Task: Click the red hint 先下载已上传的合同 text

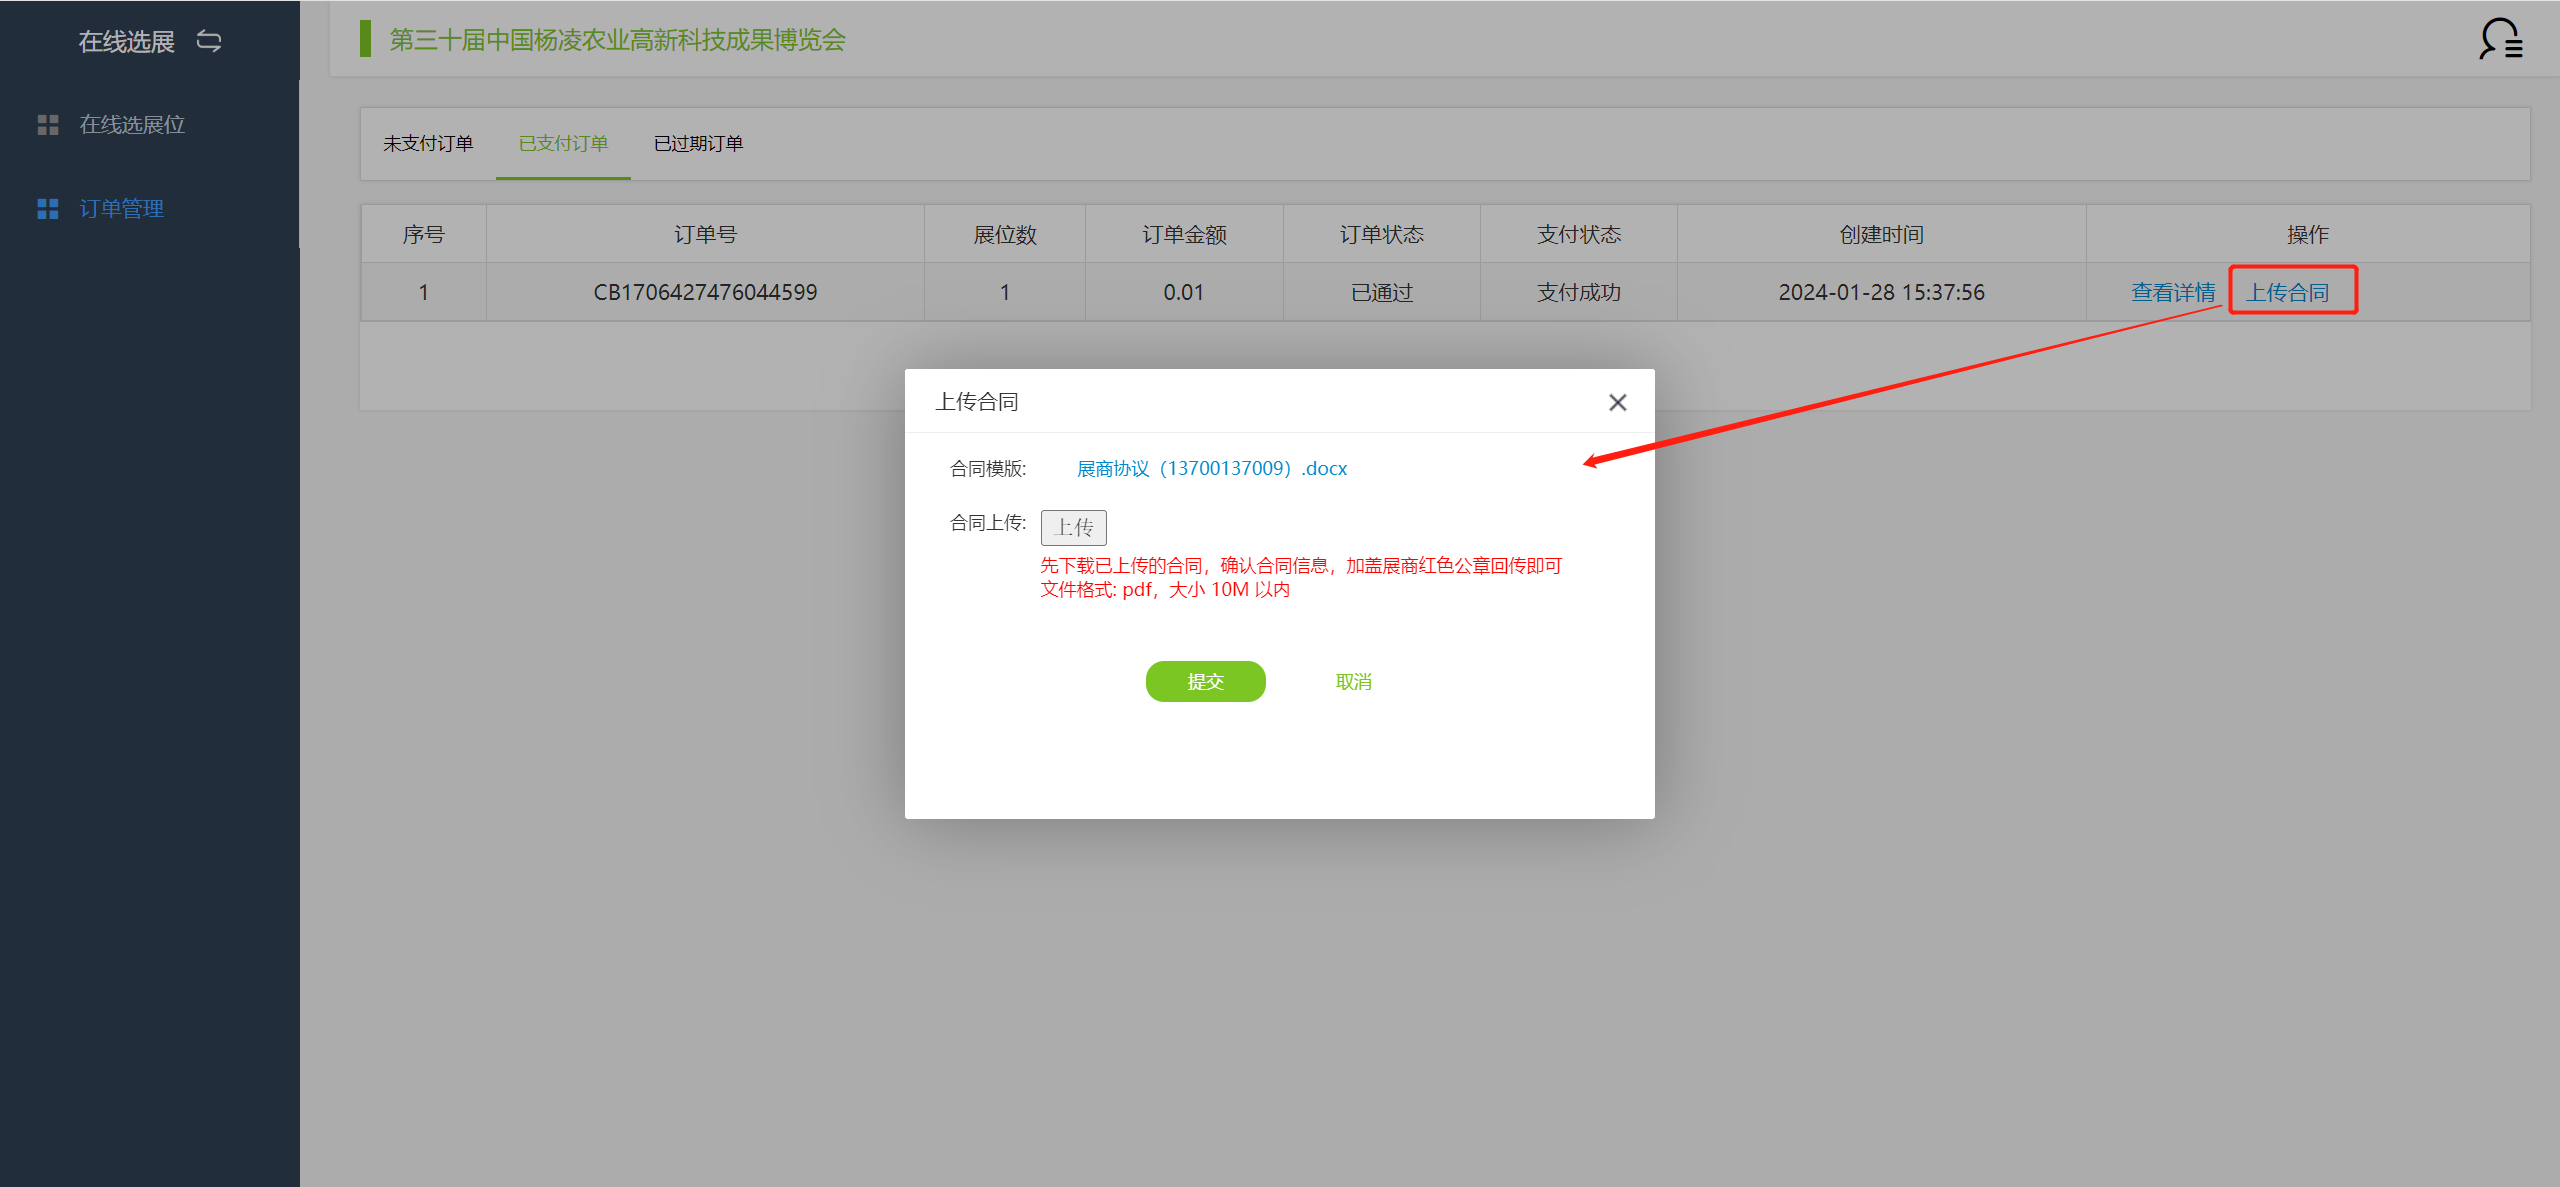Action: tap(1301, 565)
